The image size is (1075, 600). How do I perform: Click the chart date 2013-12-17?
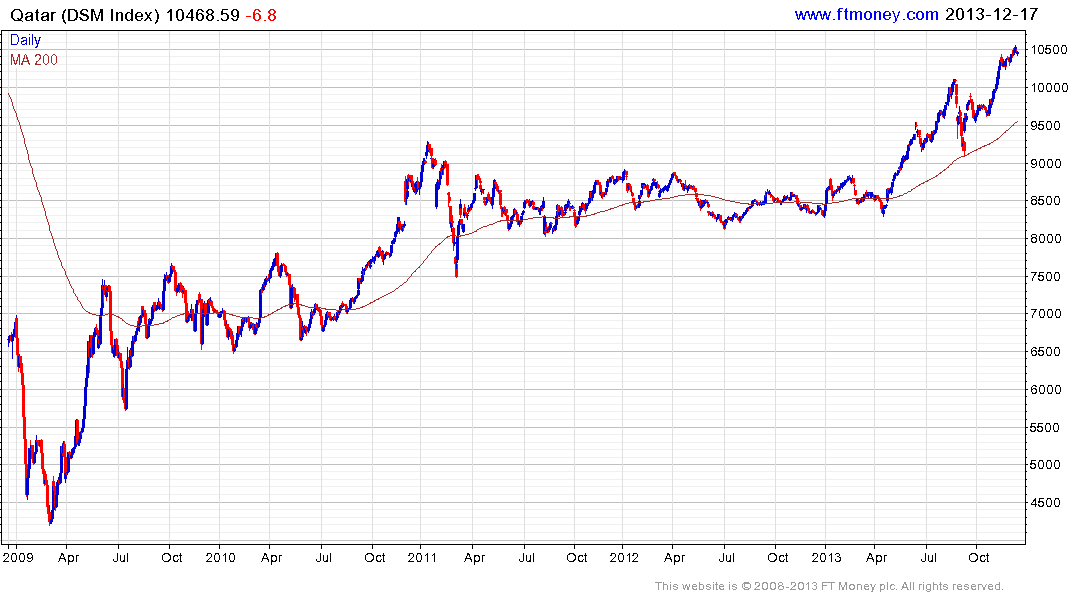991,14
